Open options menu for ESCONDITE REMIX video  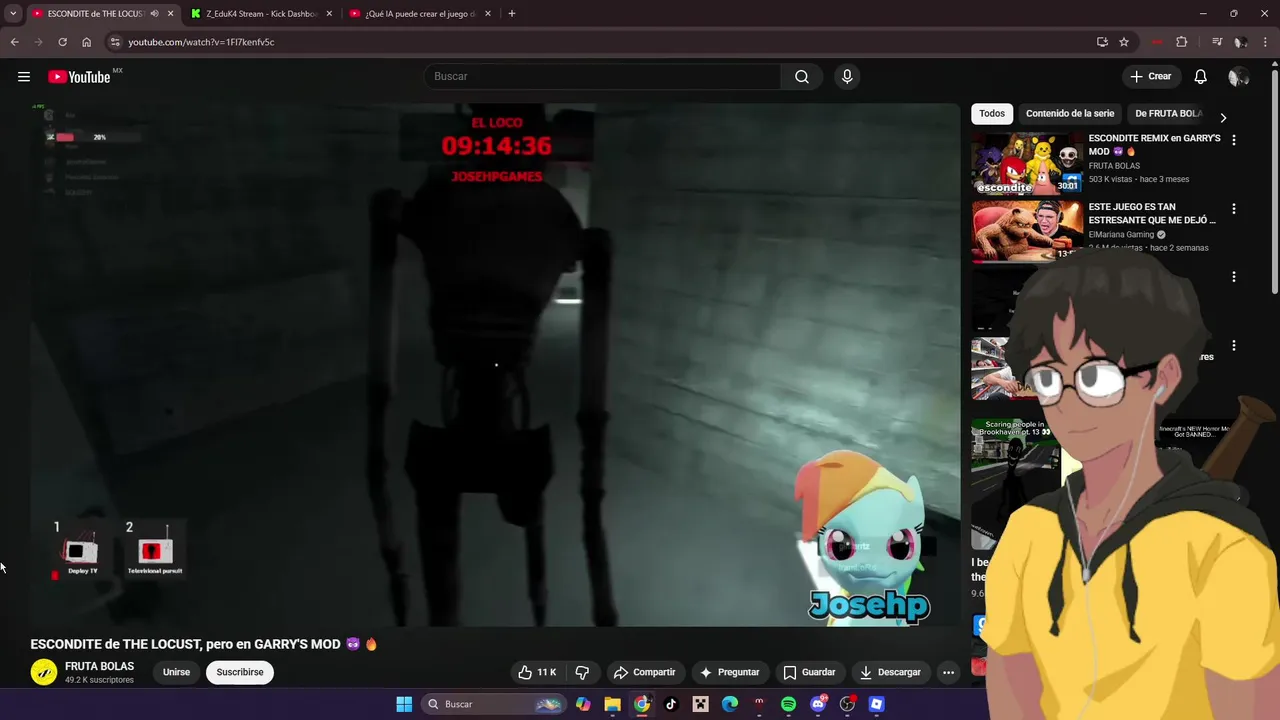[x=1234, y=141]
